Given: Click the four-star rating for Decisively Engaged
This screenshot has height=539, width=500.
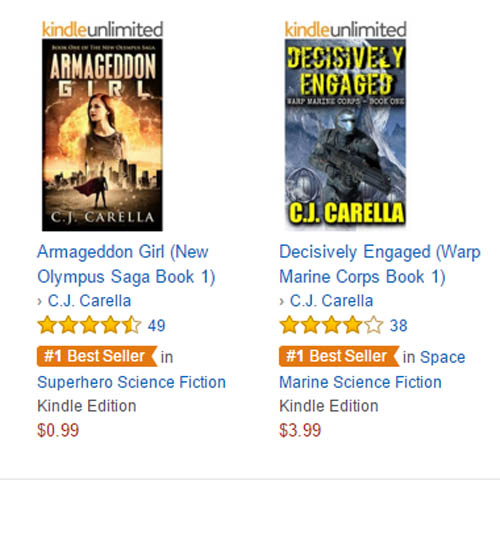Looking at the screenshot, I should 332,325.
